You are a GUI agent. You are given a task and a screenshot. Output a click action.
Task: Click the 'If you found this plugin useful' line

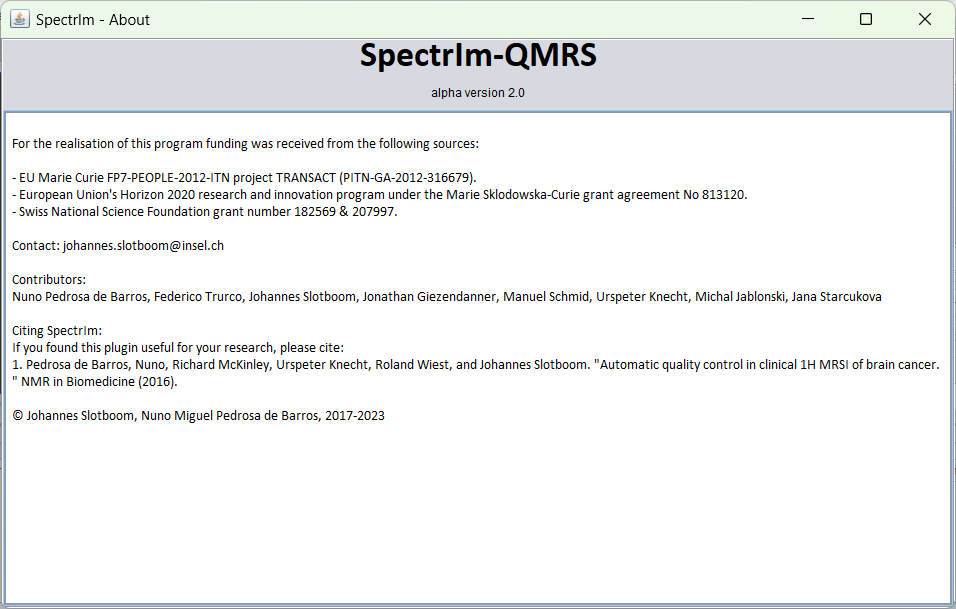click(177, 348)
